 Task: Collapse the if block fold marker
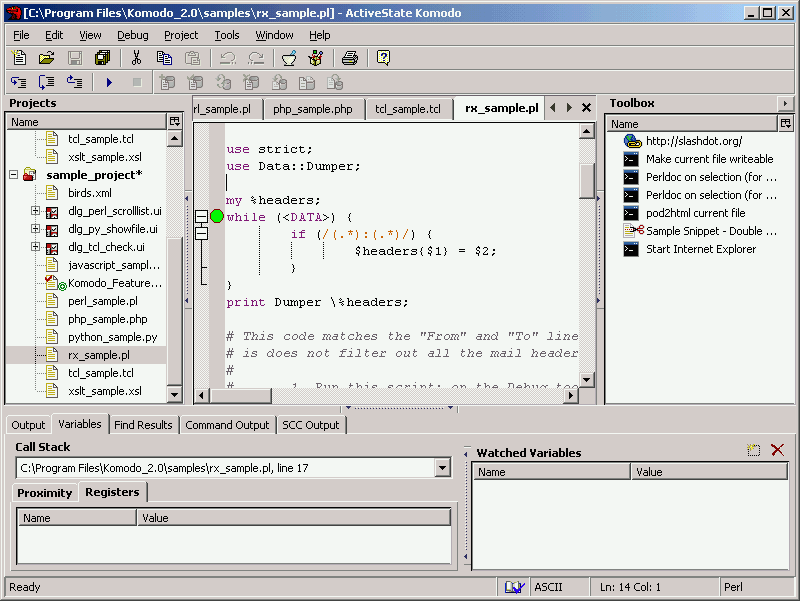click(x=202, y=234)
